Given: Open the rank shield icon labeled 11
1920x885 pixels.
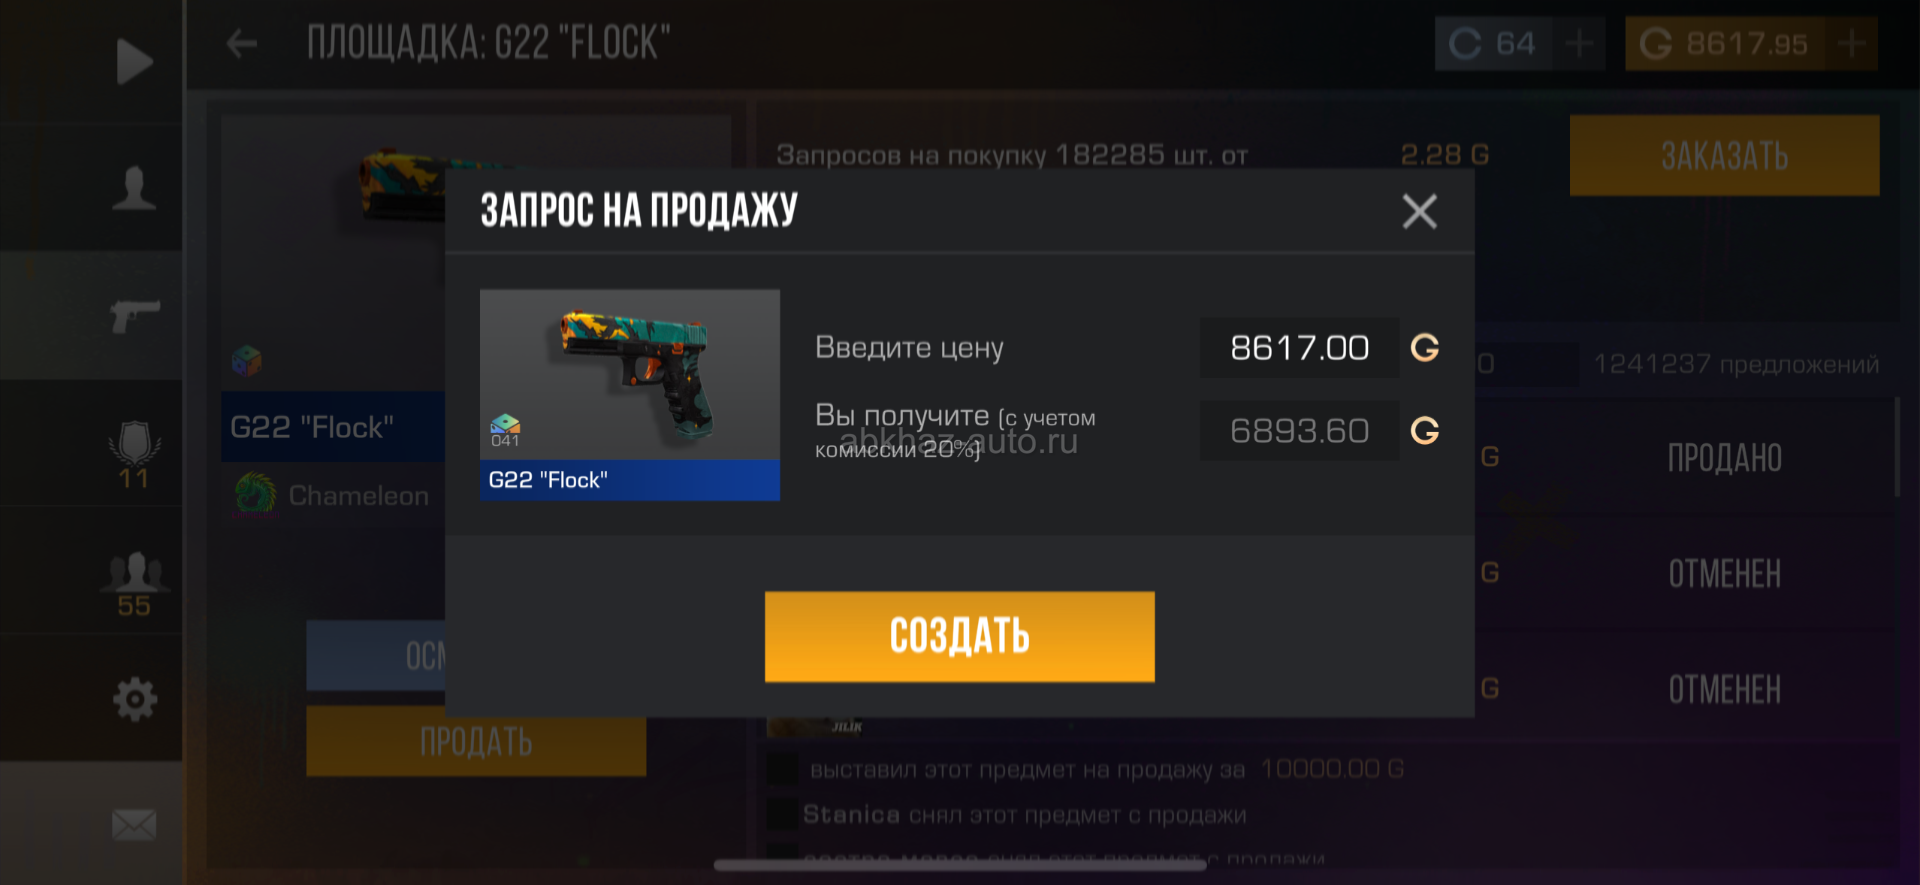Looking at the screenshot, I should pos(134,453).
